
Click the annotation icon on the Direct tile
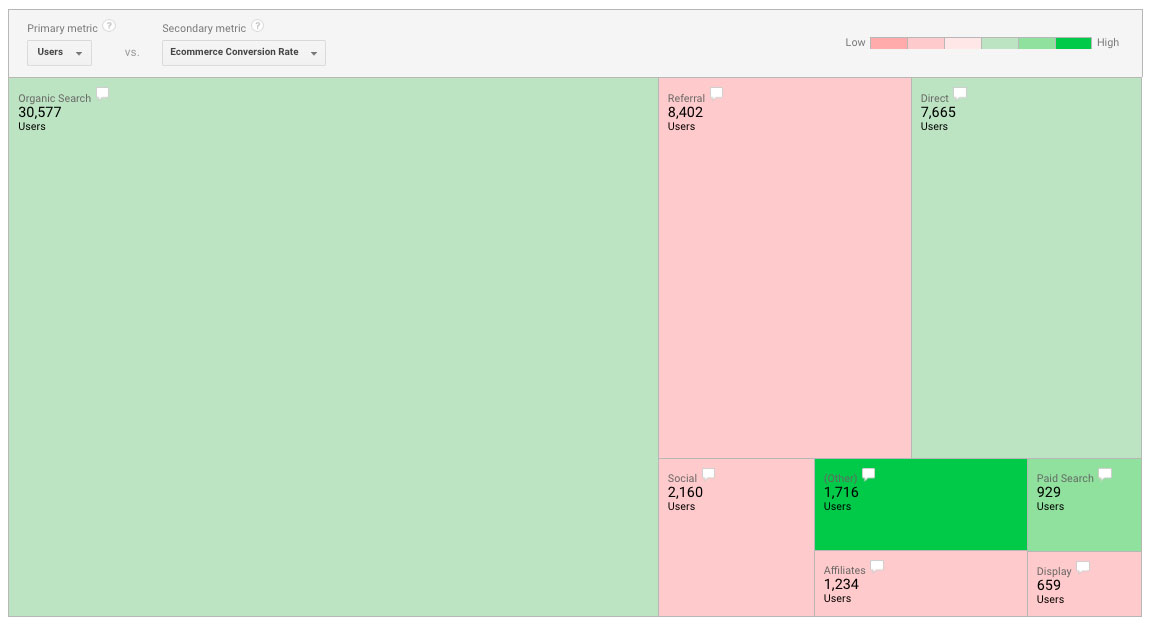pos(959,92)
